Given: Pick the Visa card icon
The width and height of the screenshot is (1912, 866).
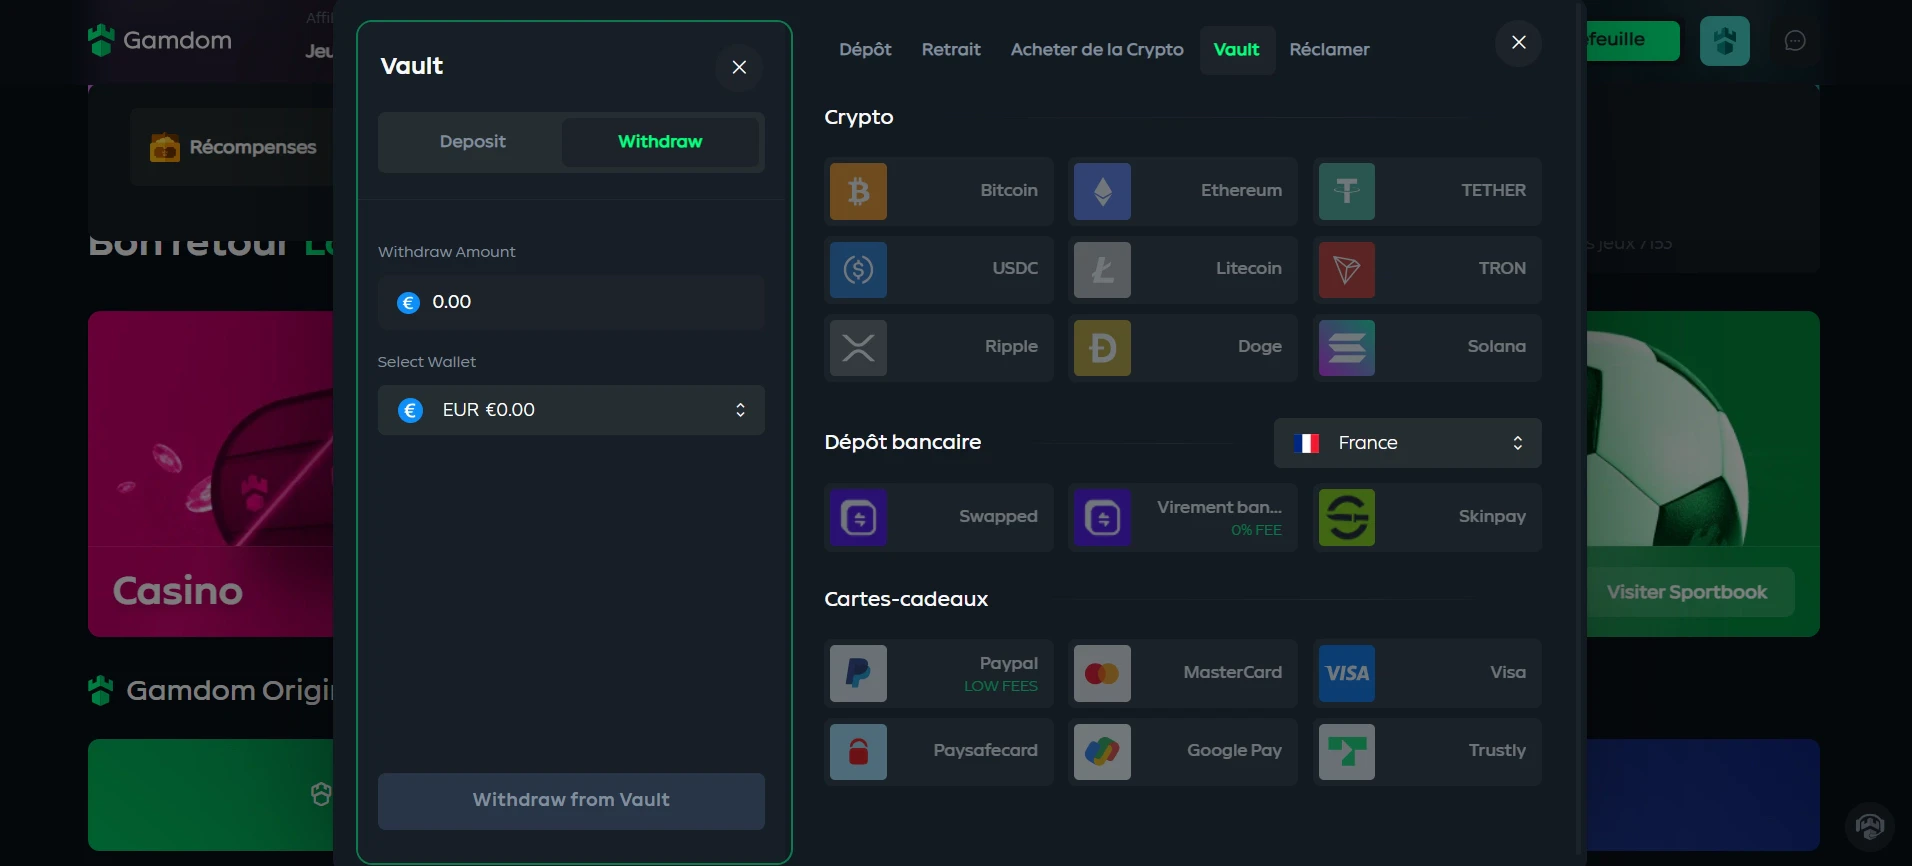Looking at the screenshot, I should 1347,673.
